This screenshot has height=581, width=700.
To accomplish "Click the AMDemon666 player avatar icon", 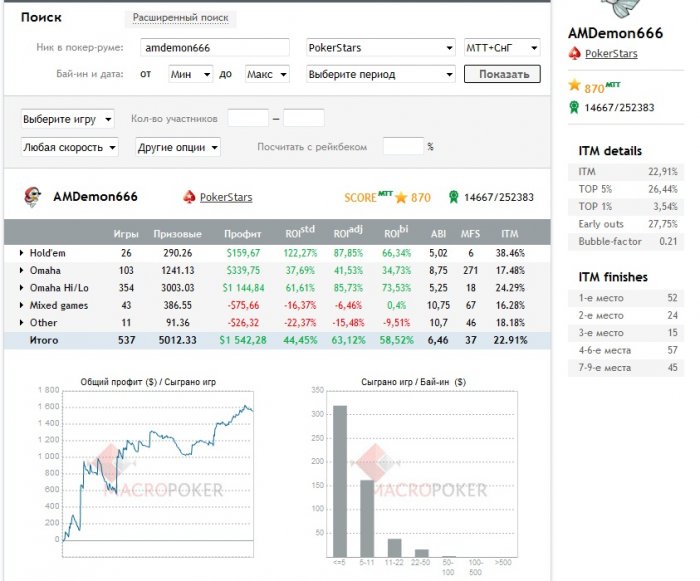I will tap(33, 197).
